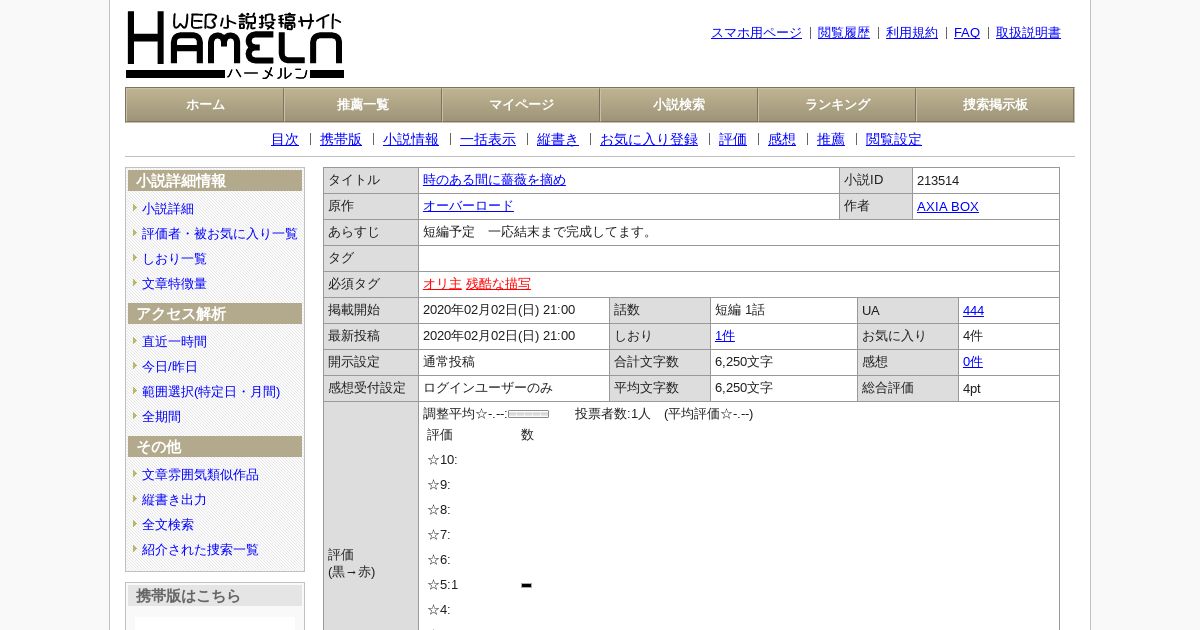
Task: Open the 捜索掲示板 tab
Action: coord(995,105)
